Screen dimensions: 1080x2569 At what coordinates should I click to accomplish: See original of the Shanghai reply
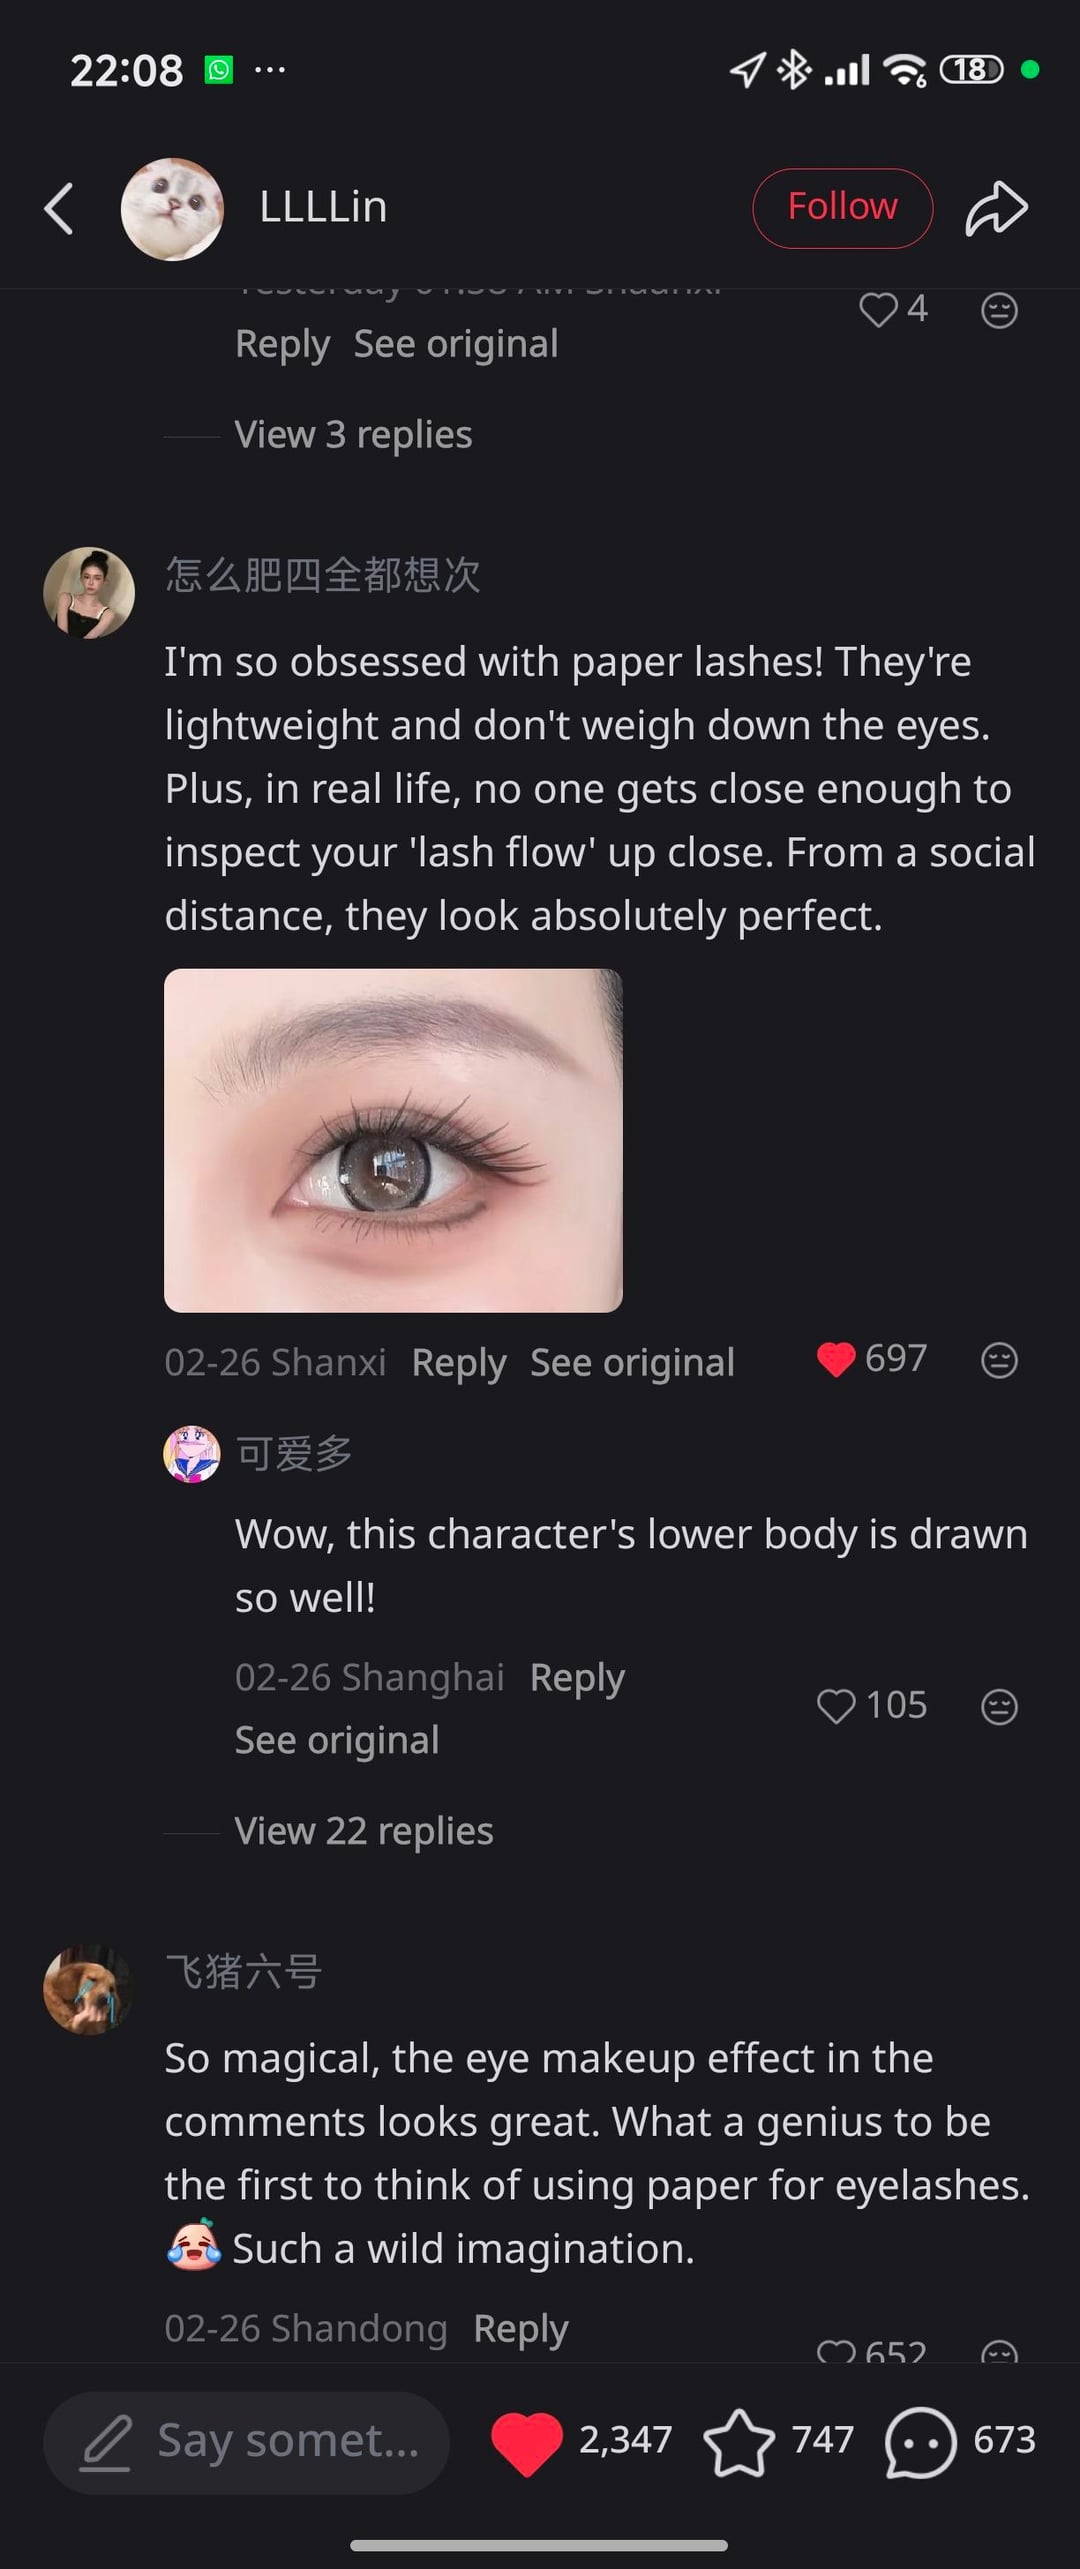point(337,1741)
